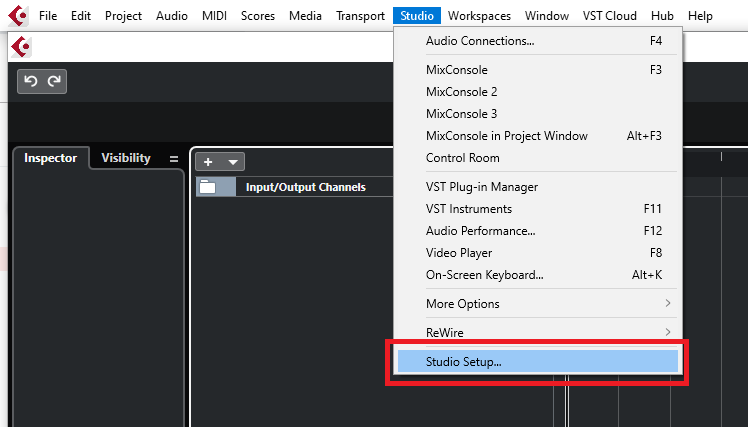
Task: Open the VST Cloud menu
Action: pos(610,16)
